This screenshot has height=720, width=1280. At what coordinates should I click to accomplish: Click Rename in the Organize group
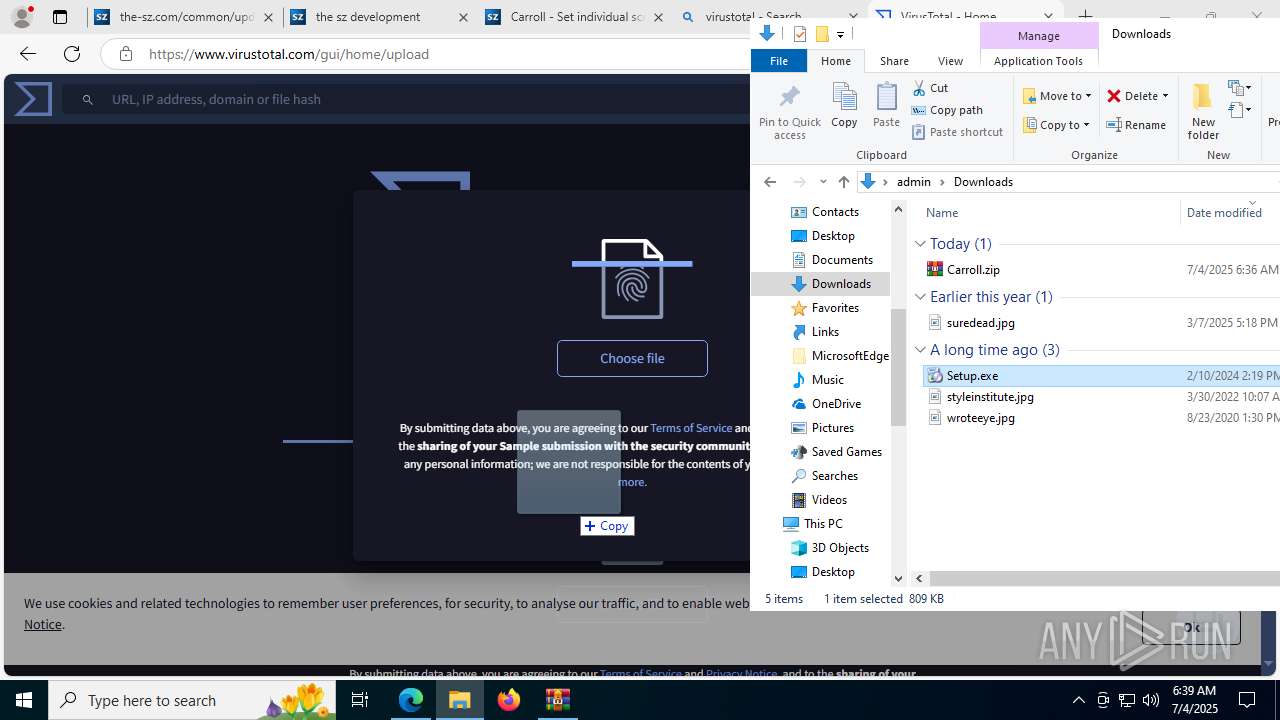tap(1136, 125)
